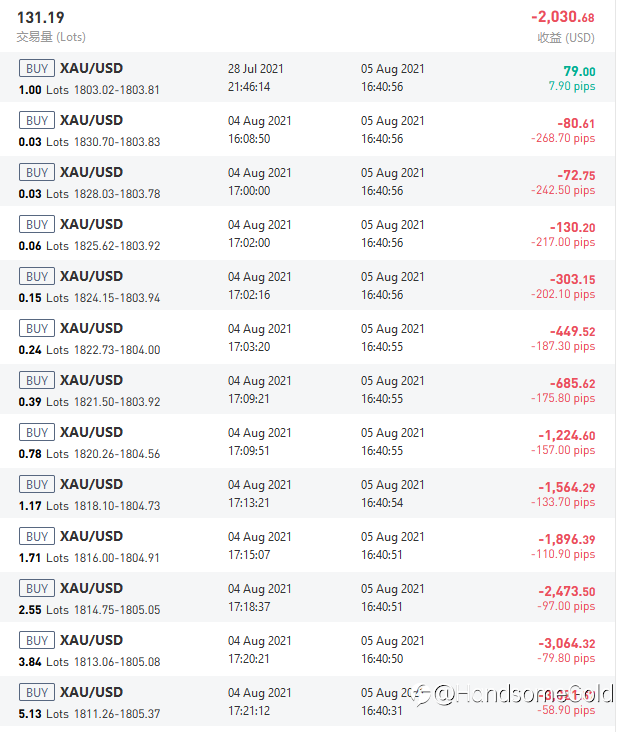Click BUY badge on the 0.15 Lots trade
Screen dimensions: 620x732
click(x=37, y=276)
